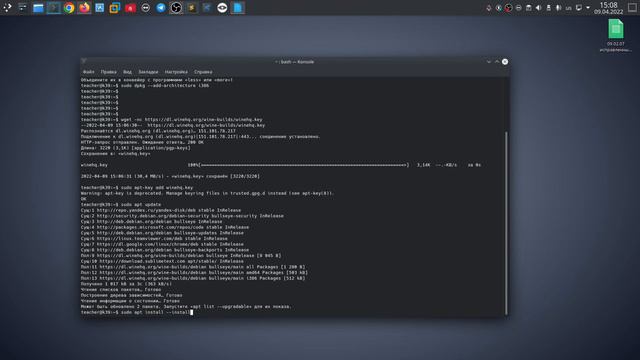Click the 'sudo apt install' command line
Viewport: 640px width, 360px height.
[136, 312]
